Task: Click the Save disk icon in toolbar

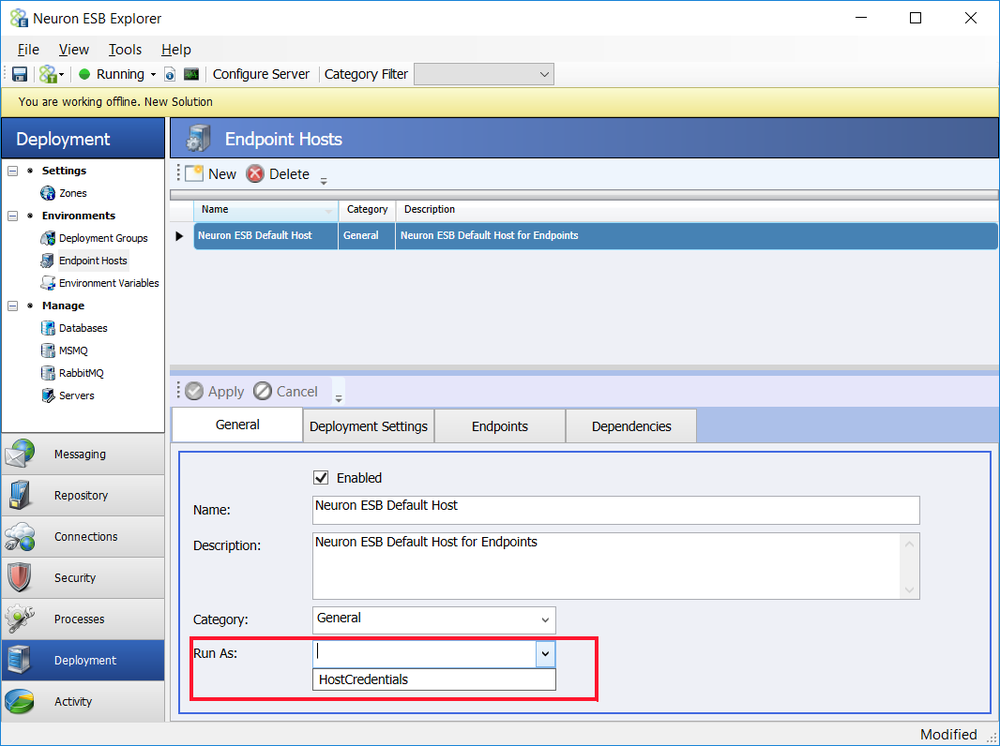Action: (x=20, y=74)
